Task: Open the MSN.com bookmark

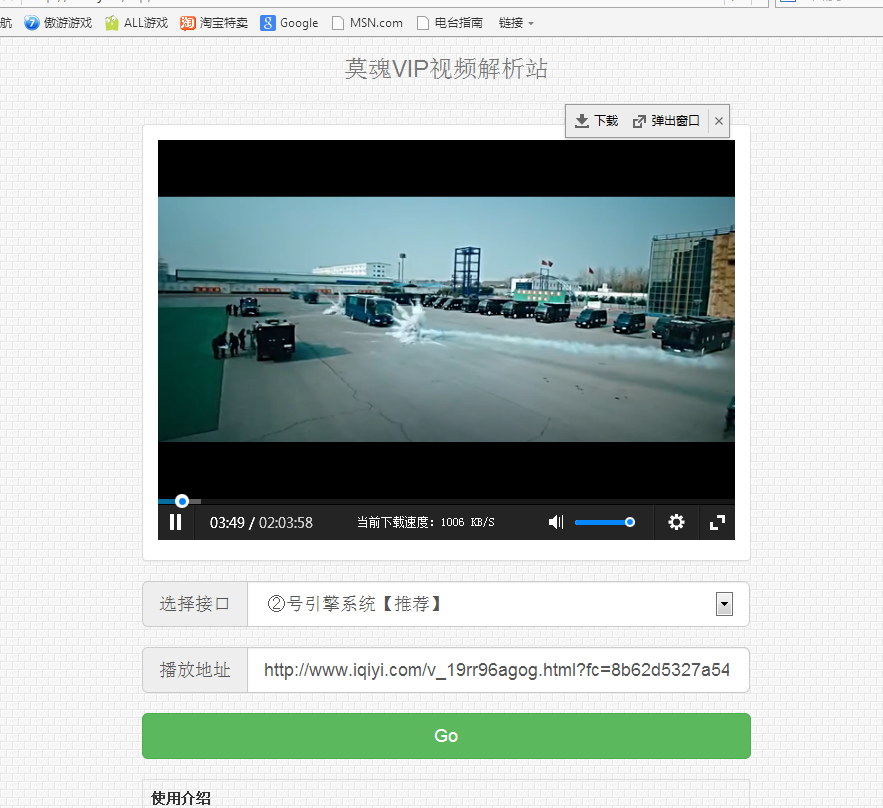Action: (x=367, y=23)
